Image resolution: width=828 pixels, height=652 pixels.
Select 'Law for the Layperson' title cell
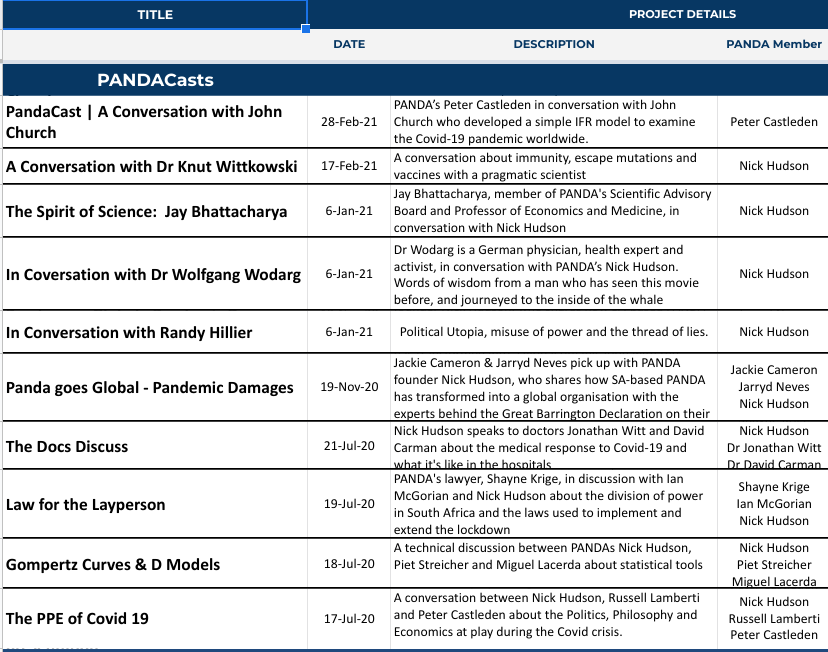click(155, 504)
